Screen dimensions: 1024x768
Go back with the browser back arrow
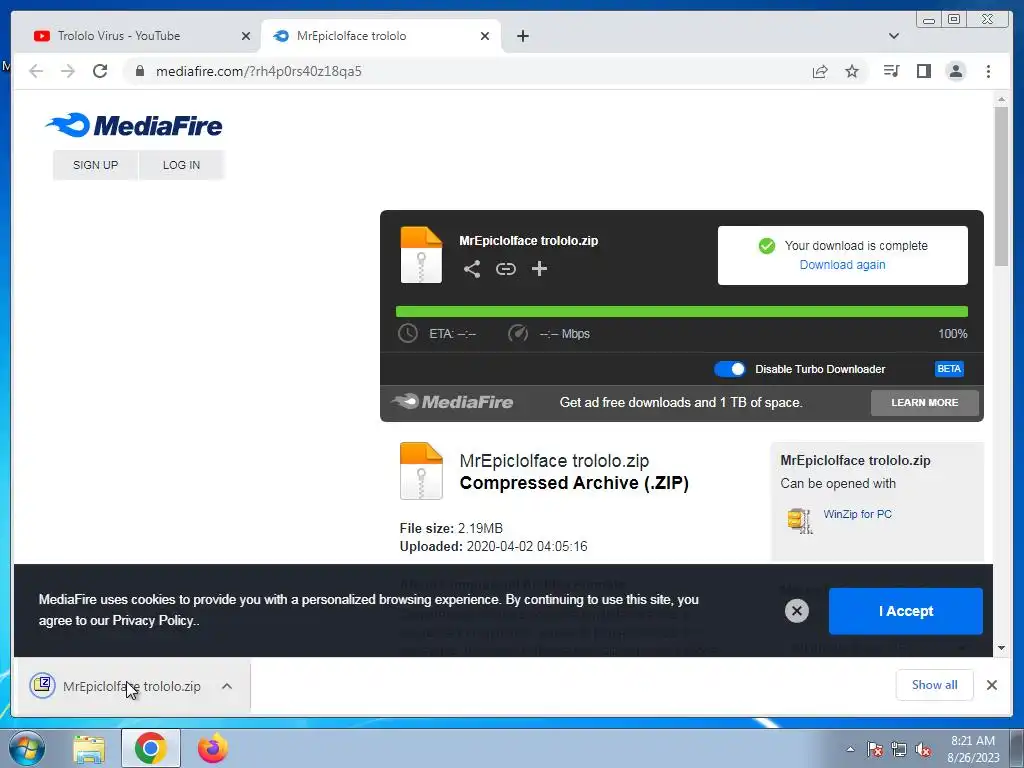(36, 71)
